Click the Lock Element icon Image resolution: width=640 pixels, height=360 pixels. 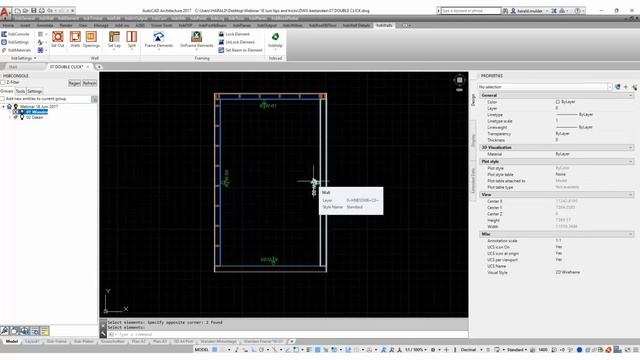pyautogui.click(x=221, y=34)
